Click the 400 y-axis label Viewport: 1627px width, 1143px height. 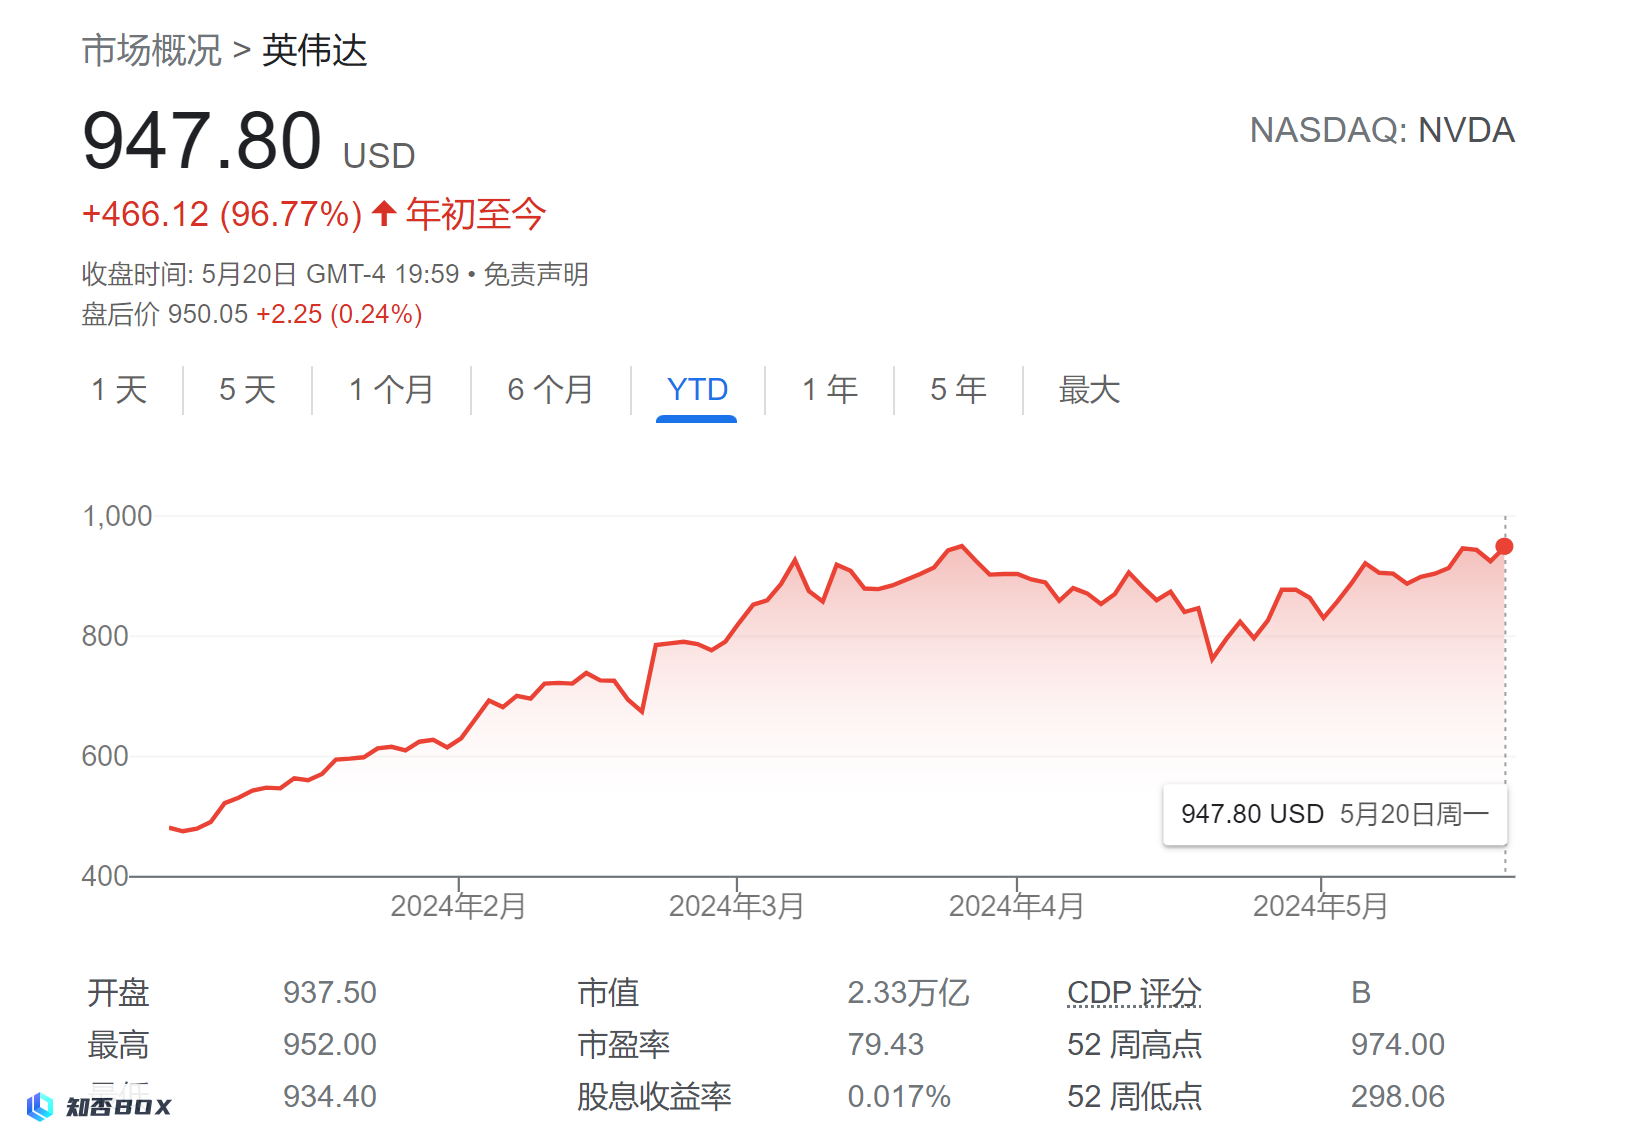(x=105, y=876)
